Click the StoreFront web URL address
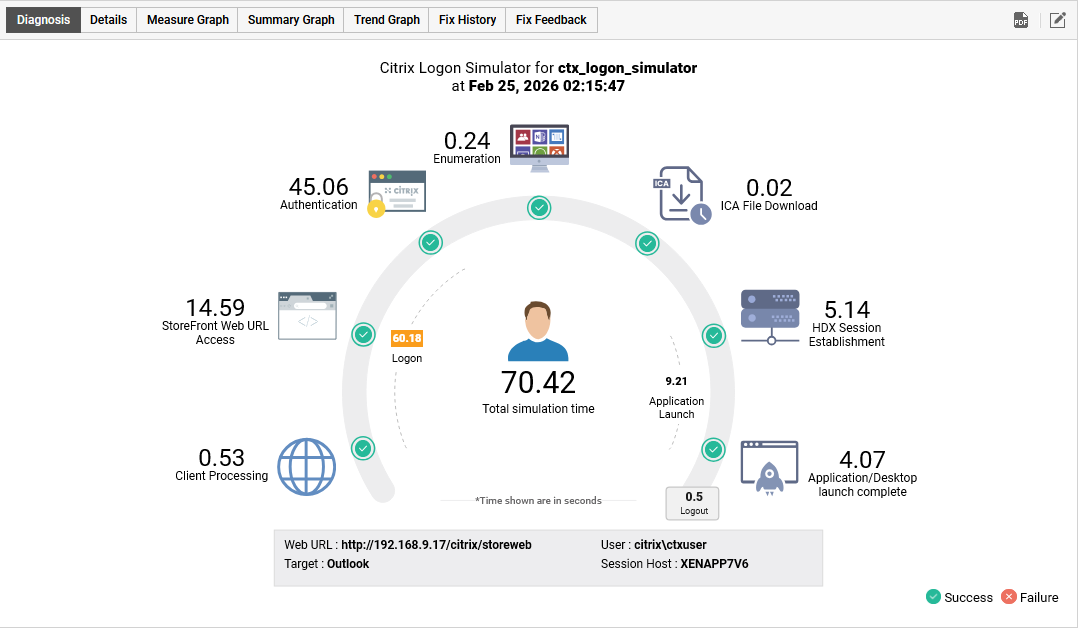 point(436,545)
